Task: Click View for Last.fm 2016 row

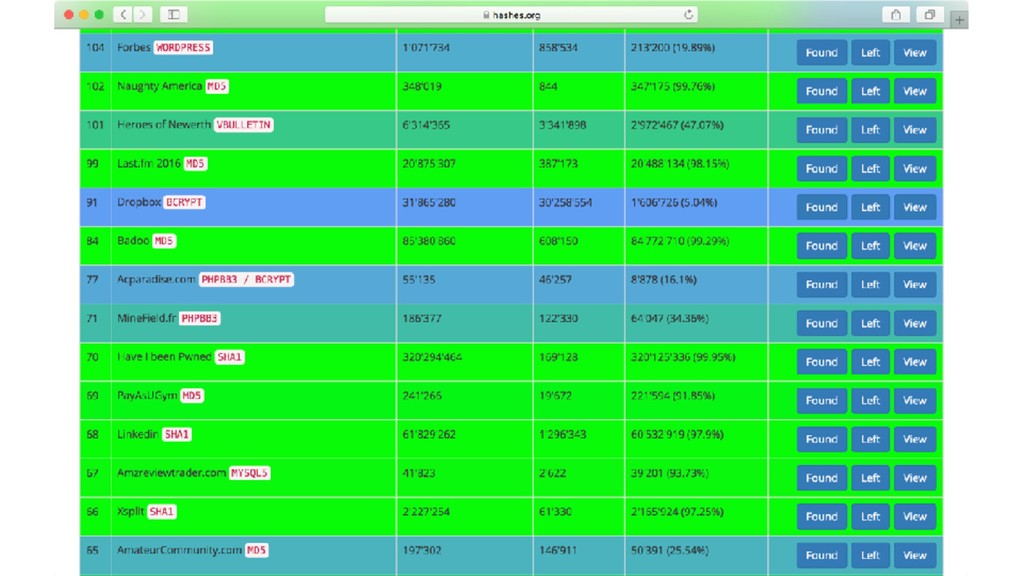Action: point(914,168)
